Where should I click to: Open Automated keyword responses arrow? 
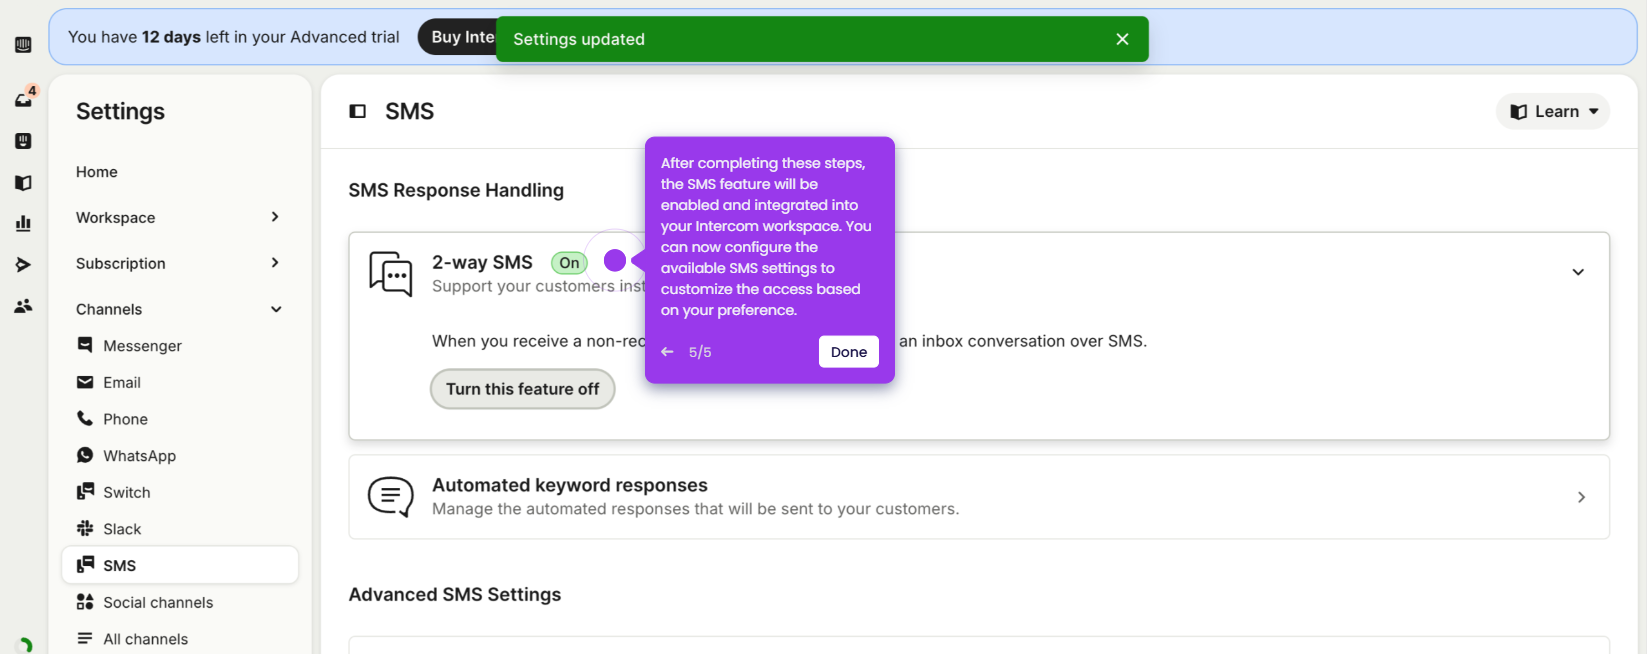tap(1581, 497)
